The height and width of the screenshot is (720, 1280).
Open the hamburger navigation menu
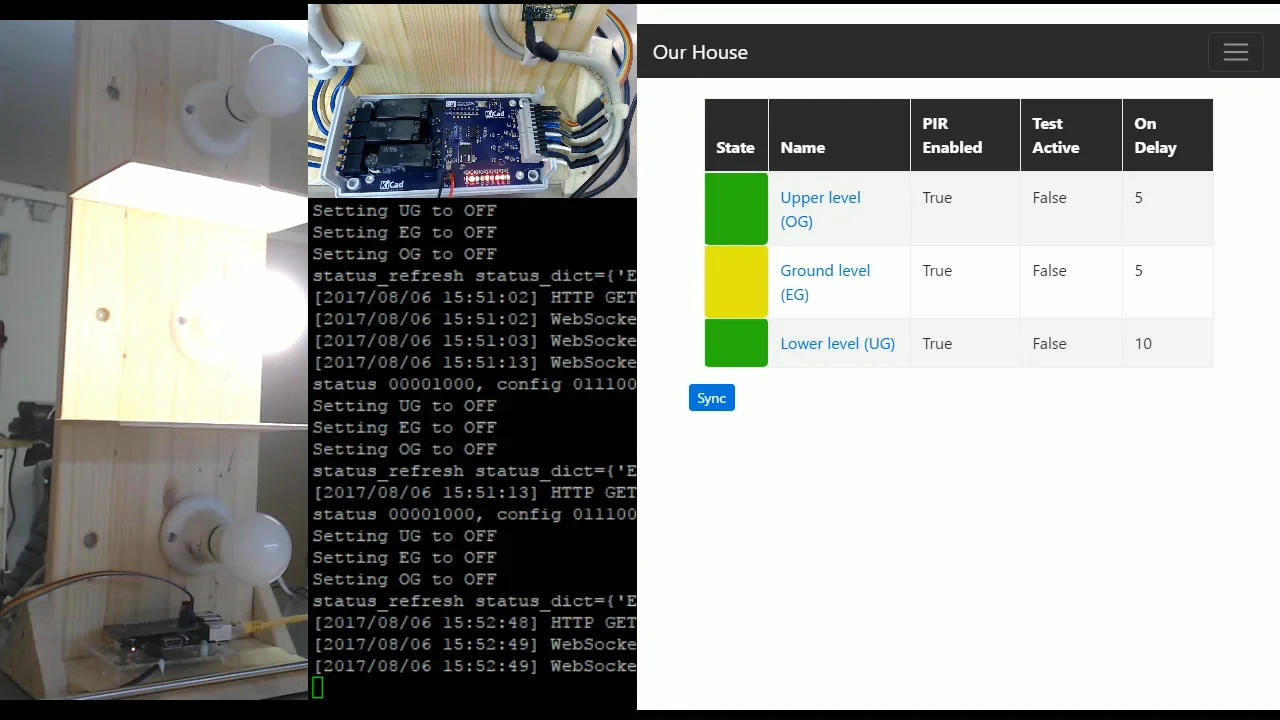1235,52
